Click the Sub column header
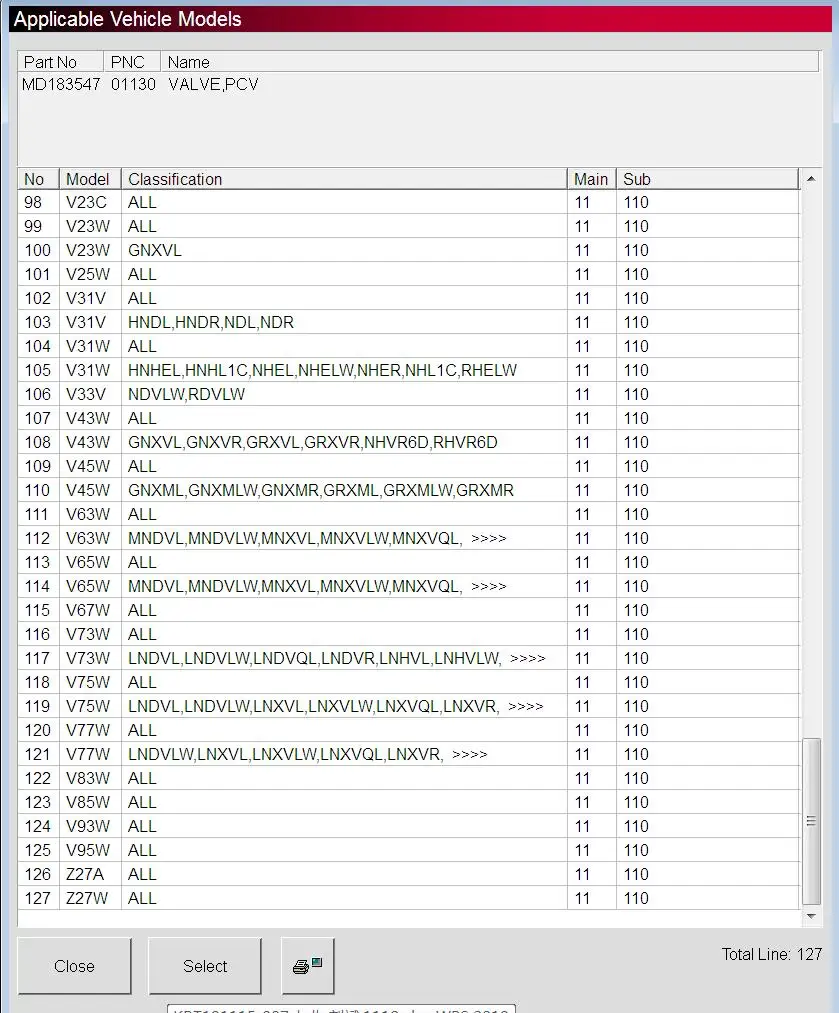The image size is (839, 1013). pos(707,179)
